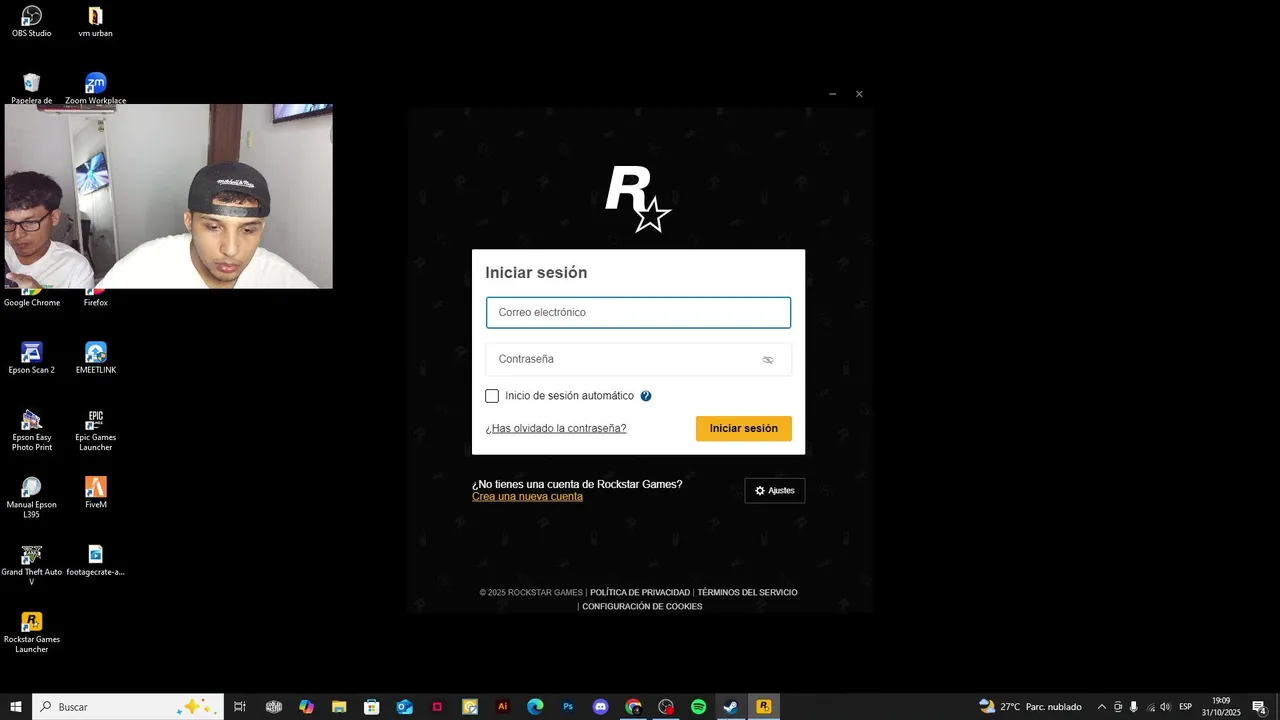Screen dimensions: 1280x720
Task: Click the Google Chrome desktop label
Action: coord(32,303)
